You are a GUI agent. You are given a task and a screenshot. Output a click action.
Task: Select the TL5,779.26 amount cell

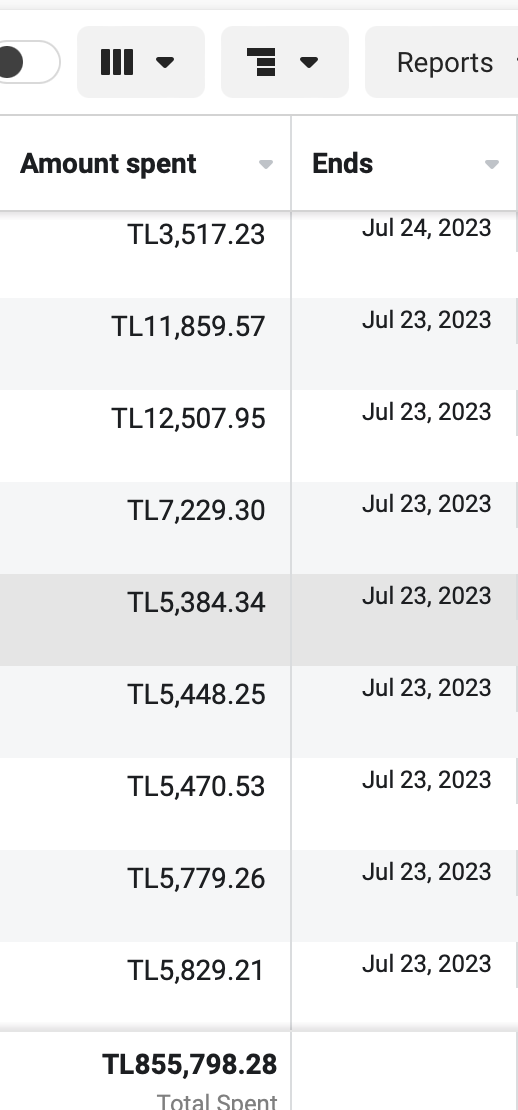145,896
